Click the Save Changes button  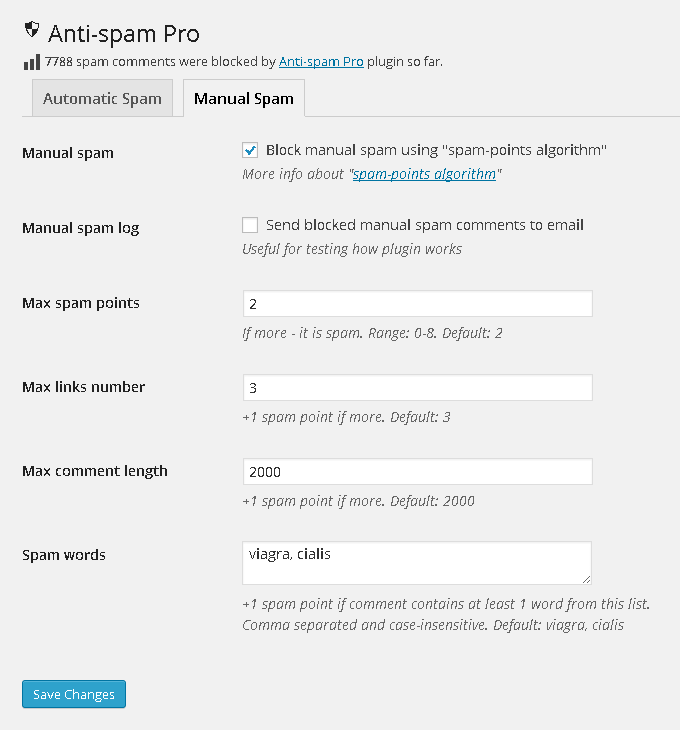pos(74,694)
